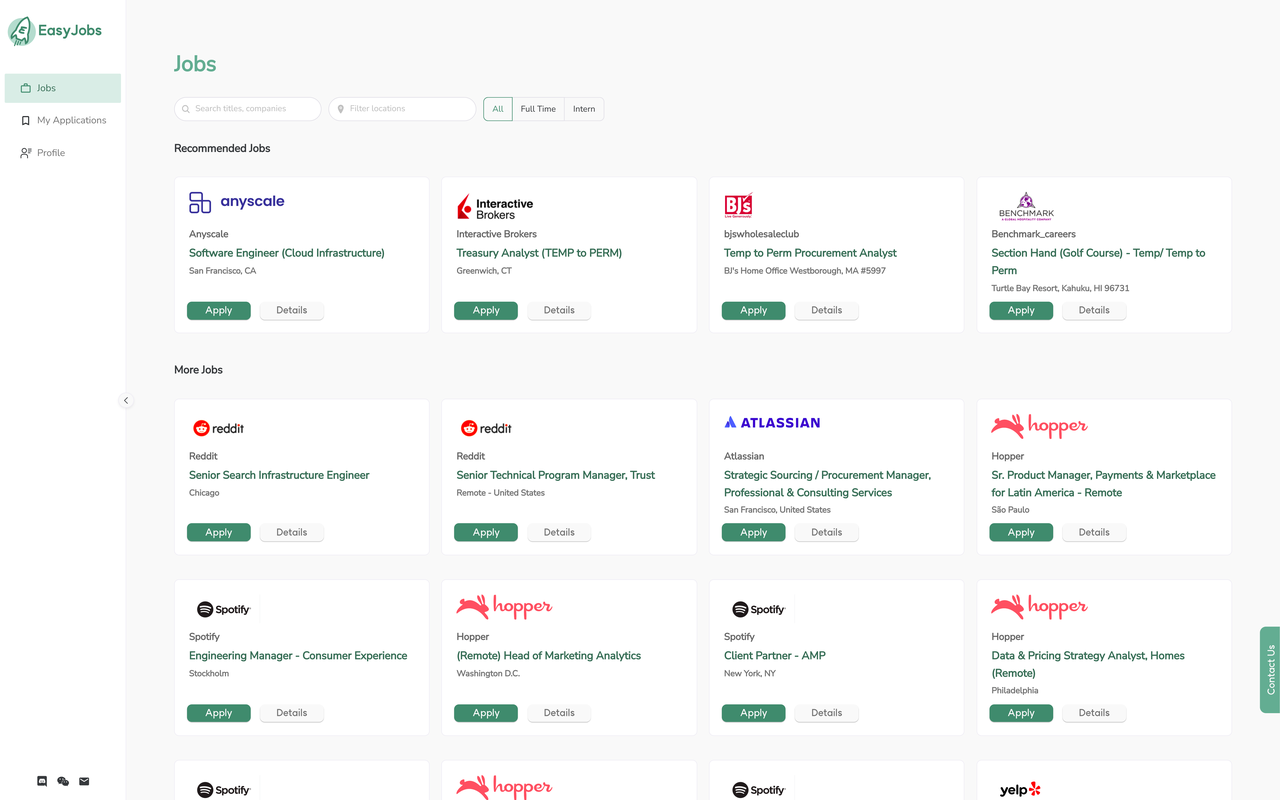This screenshot has height=800, width=1280.
Task: Focus the Search titles, companies field
Action: (x=248, y=109)
